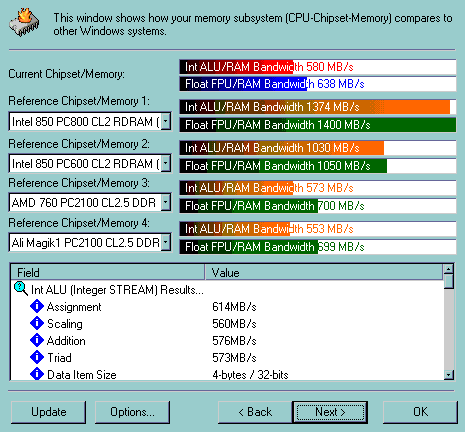Click the results list scroll down arrow
The width and height of the screenshot is (465, 432).
pyautogui.click(x=449, y=375)
